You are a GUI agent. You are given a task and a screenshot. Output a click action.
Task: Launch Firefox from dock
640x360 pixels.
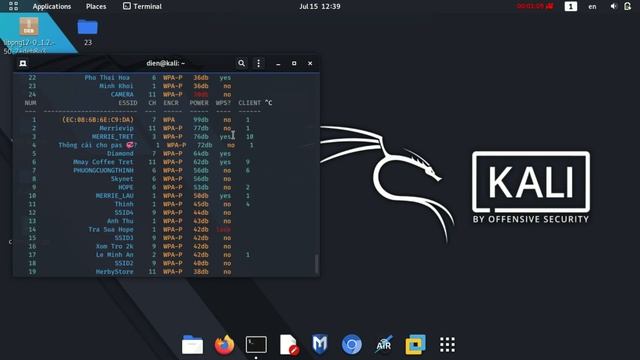click(224, 344)
